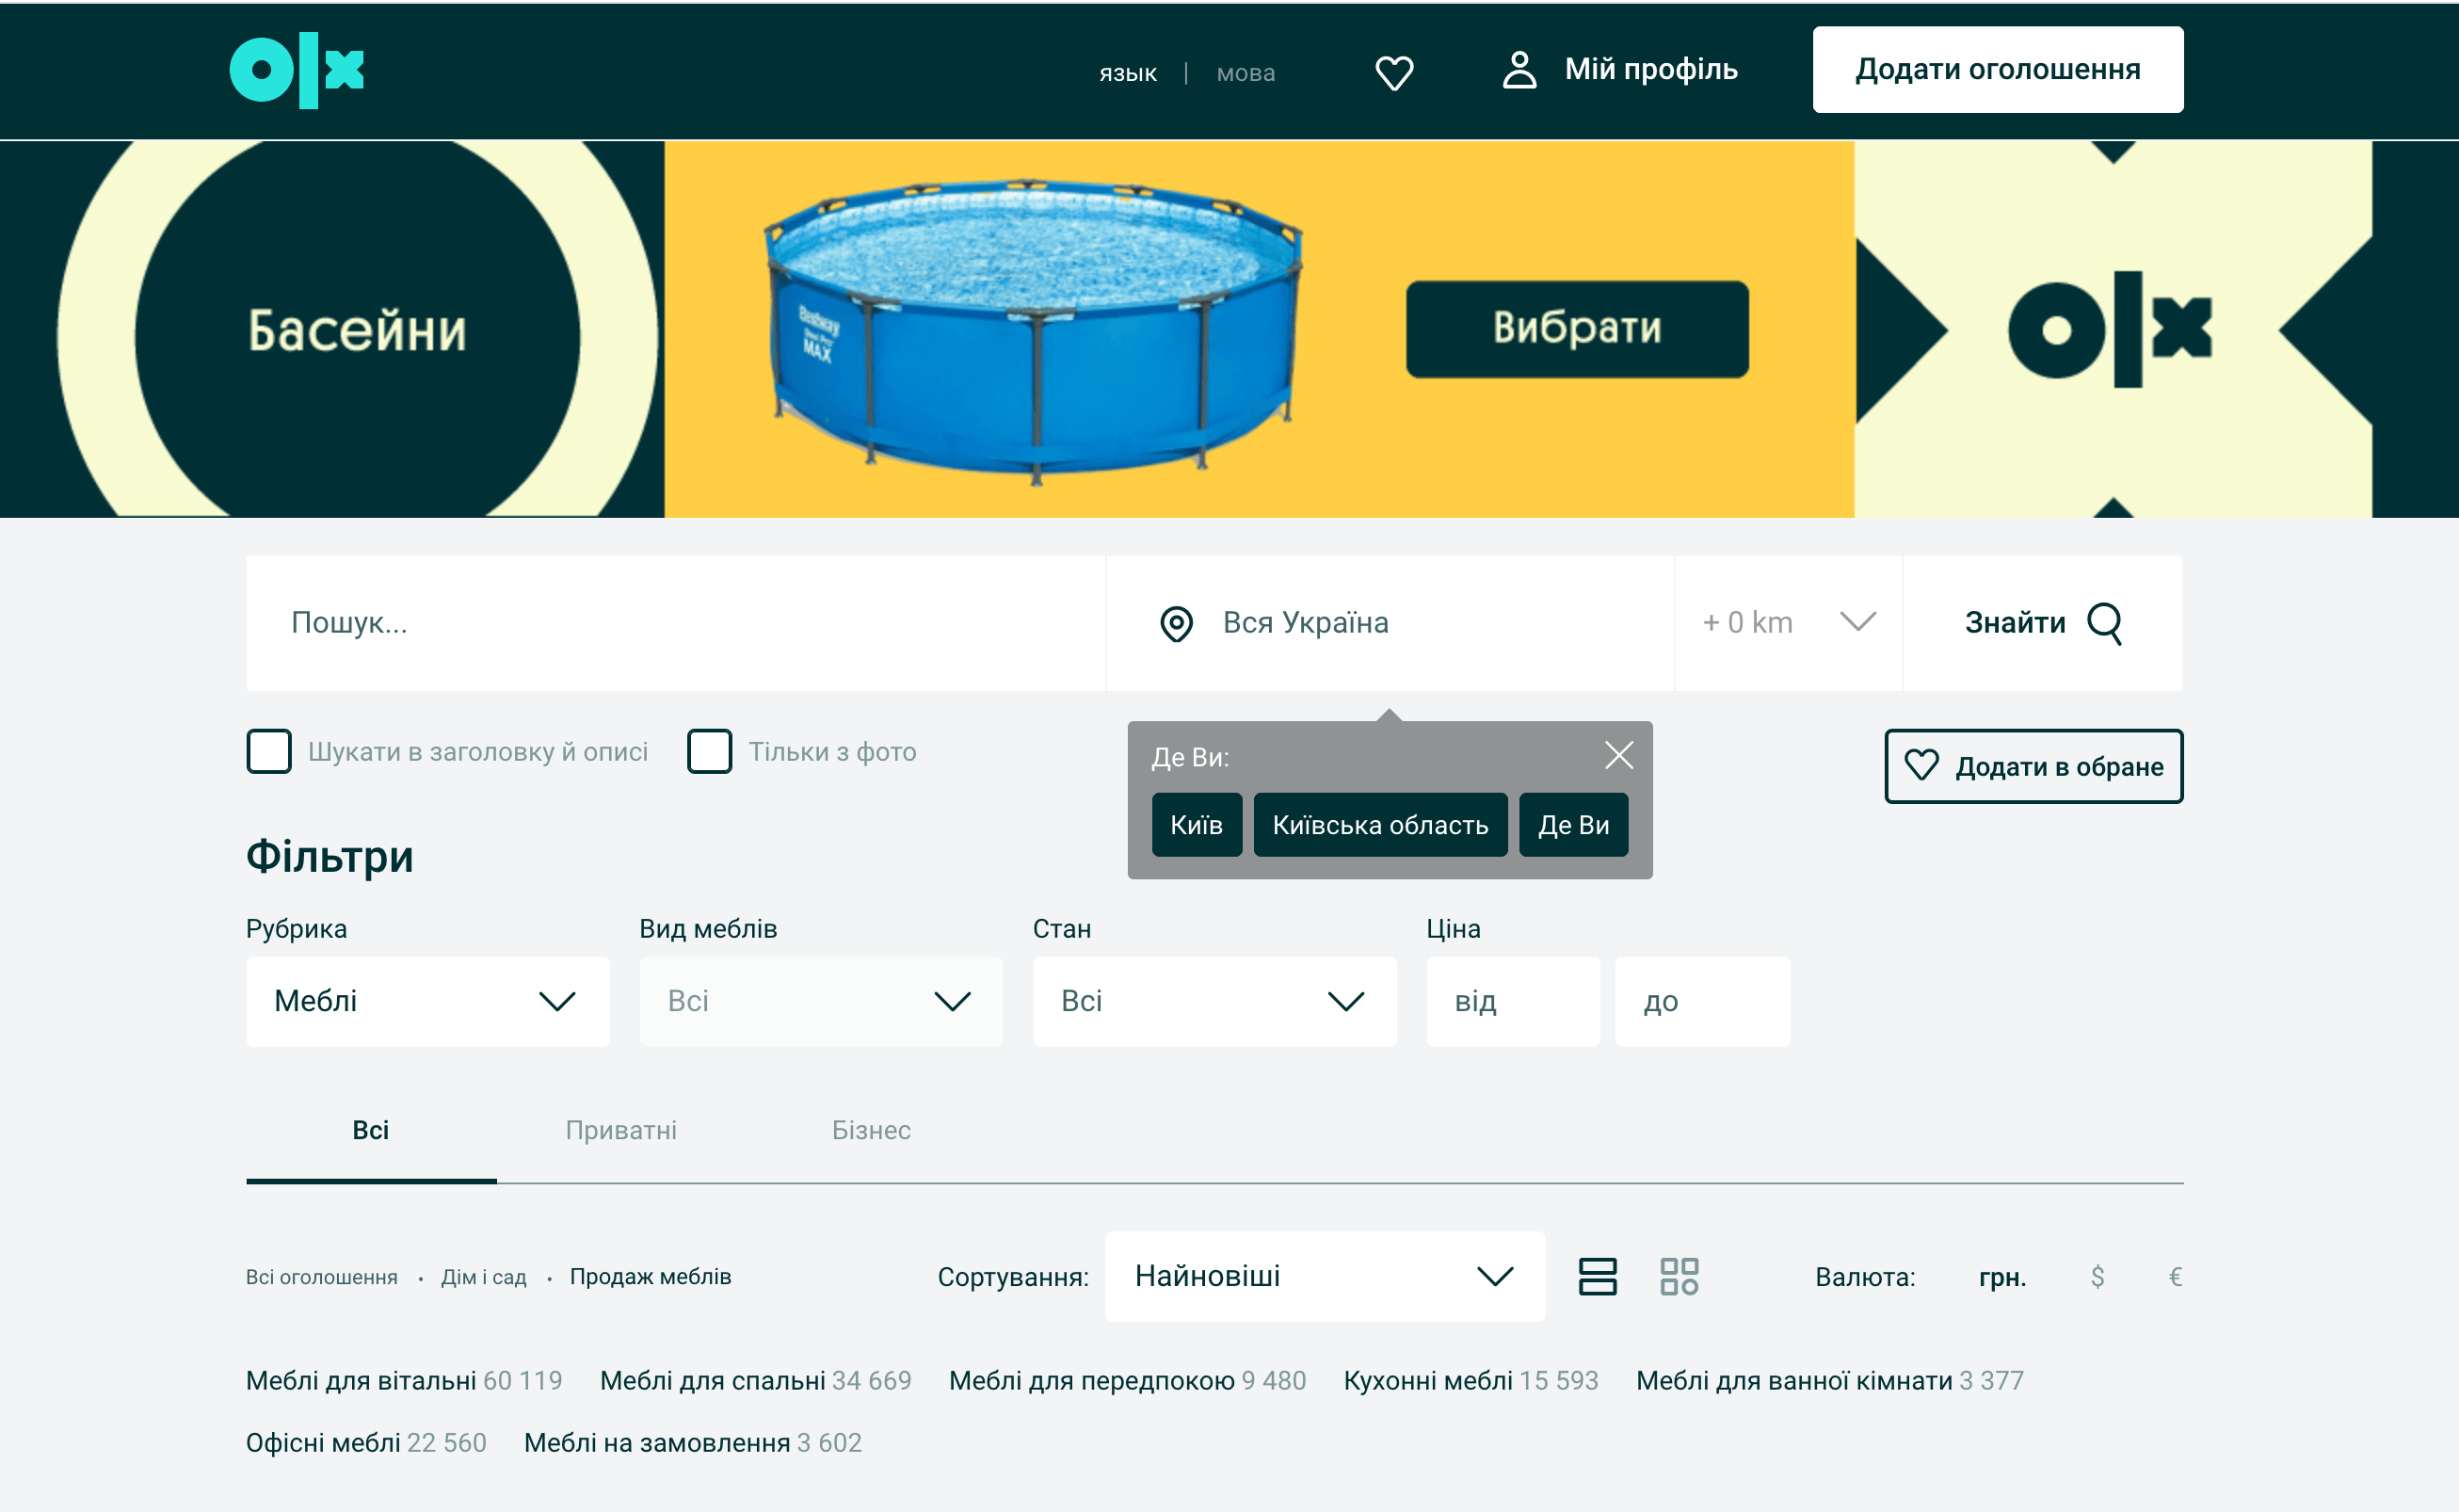
Task: Open the Стан condition dropdown
Action: tap(1214, 1001)
